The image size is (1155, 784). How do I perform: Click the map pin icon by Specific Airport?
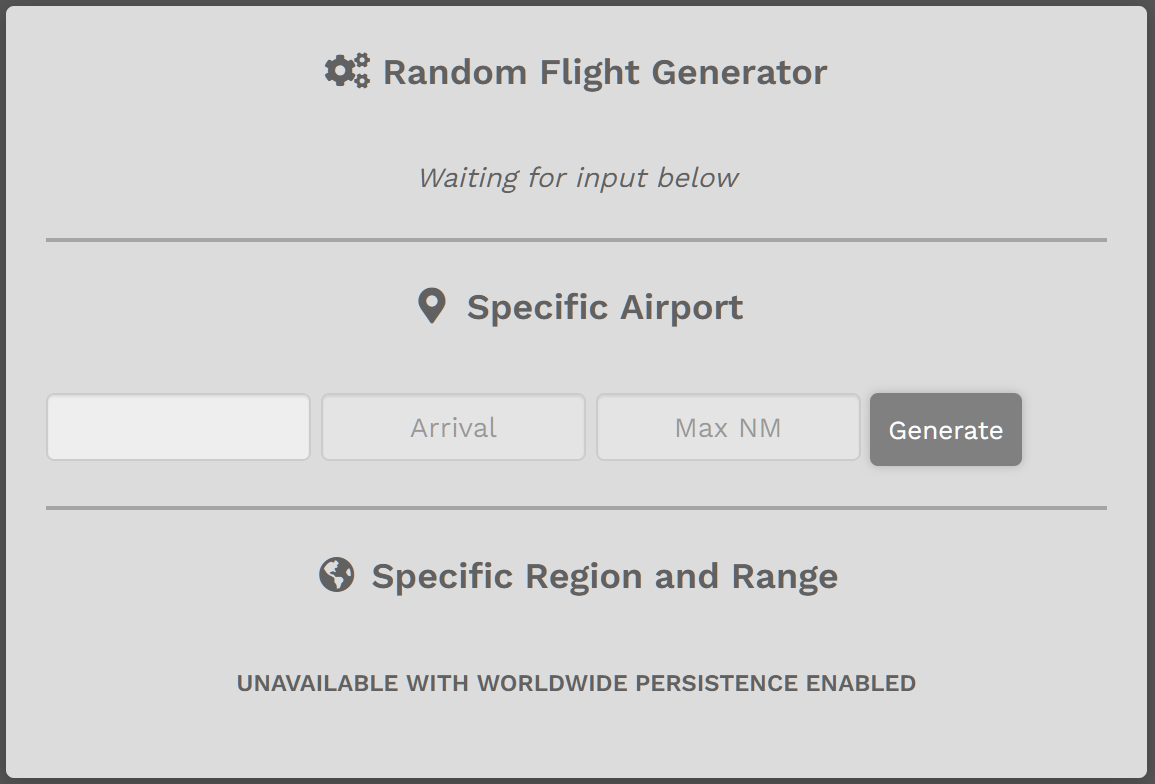click(432, 306)
